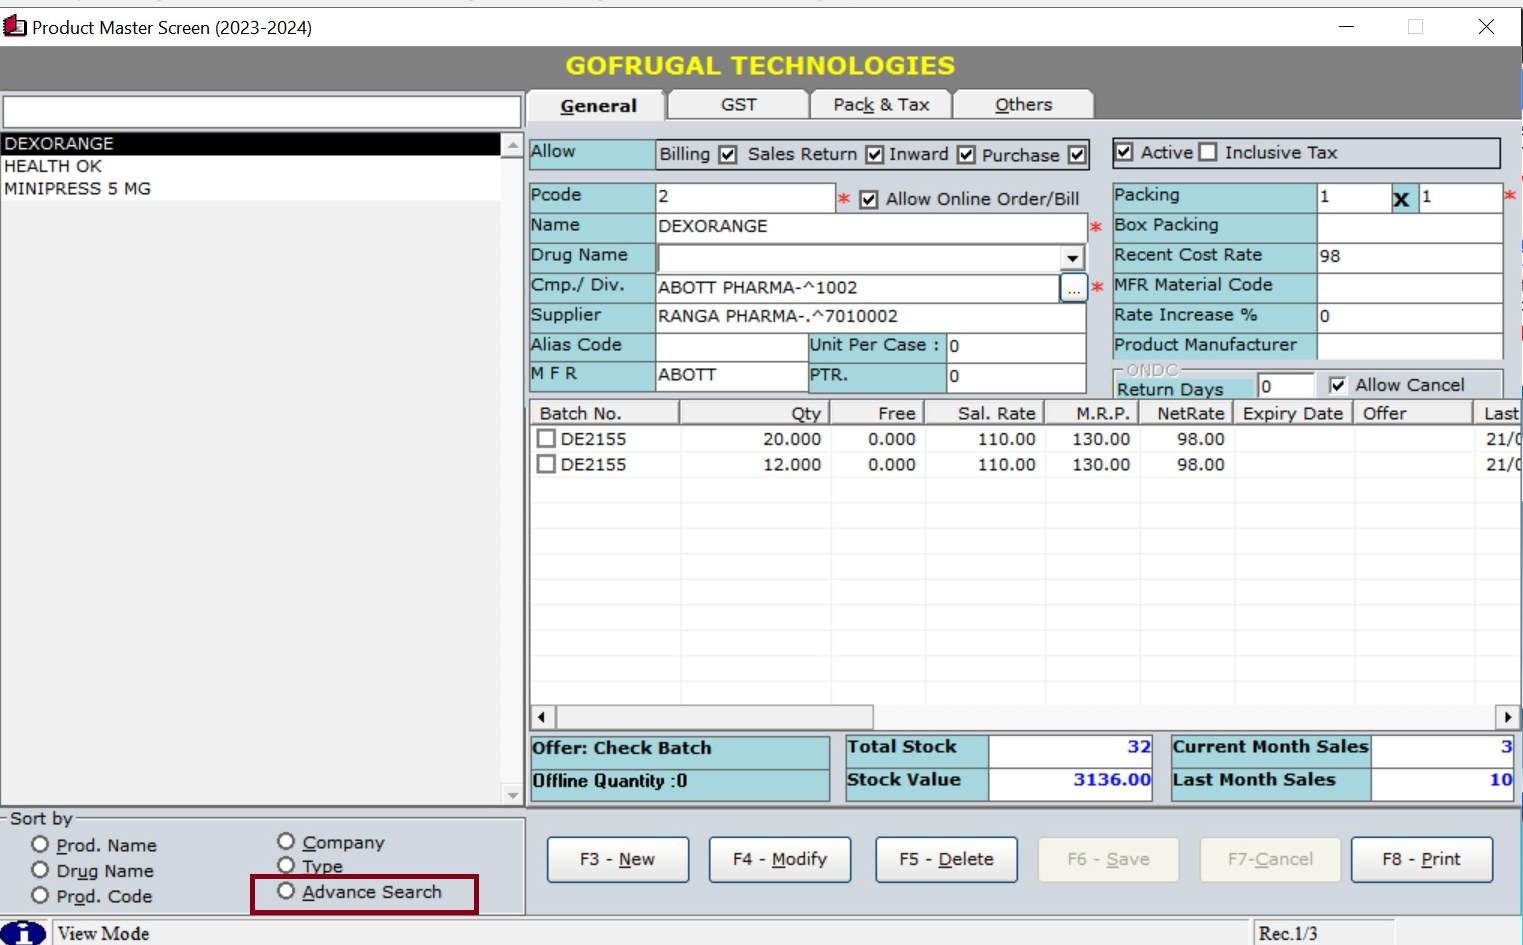Screen dimensions: 1523x945
Task: Switch to the GST tab
Action: 738,105
